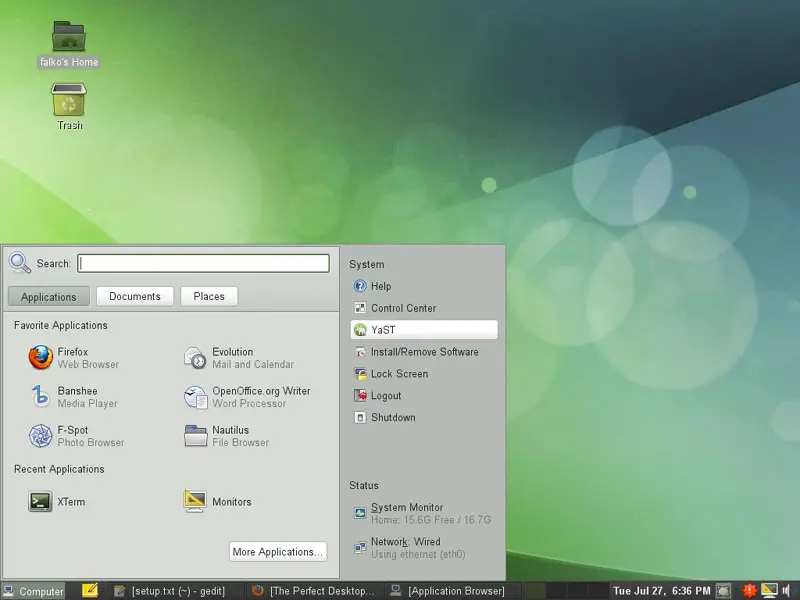
Task: Launch YaST from the System list
Action: (x=424, y=330)
